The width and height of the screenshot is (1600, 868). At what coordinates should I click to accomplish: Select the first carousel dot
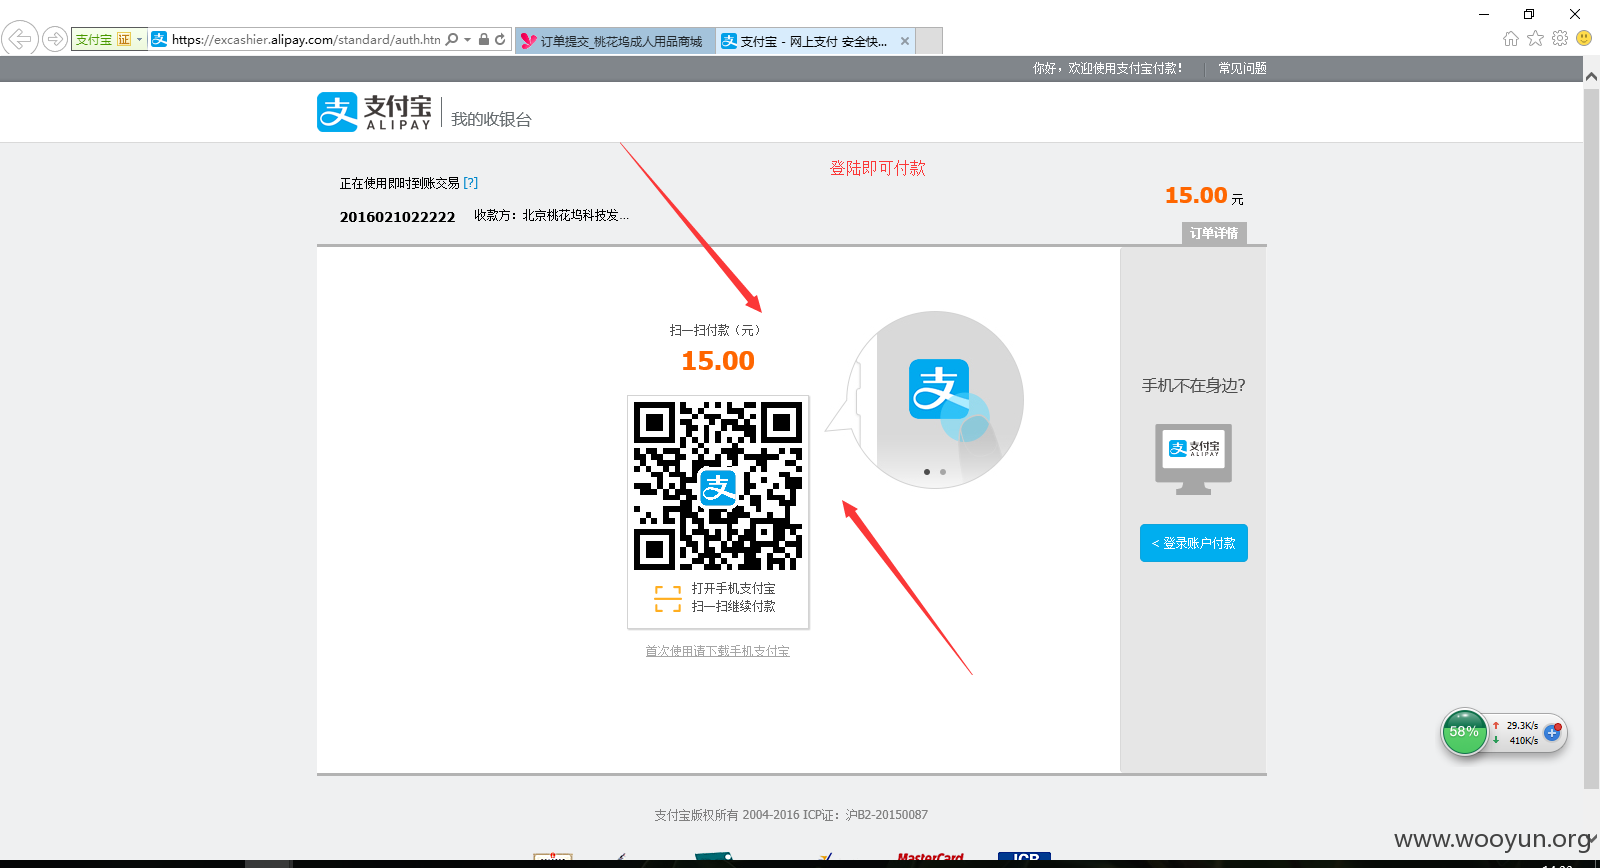927,472
